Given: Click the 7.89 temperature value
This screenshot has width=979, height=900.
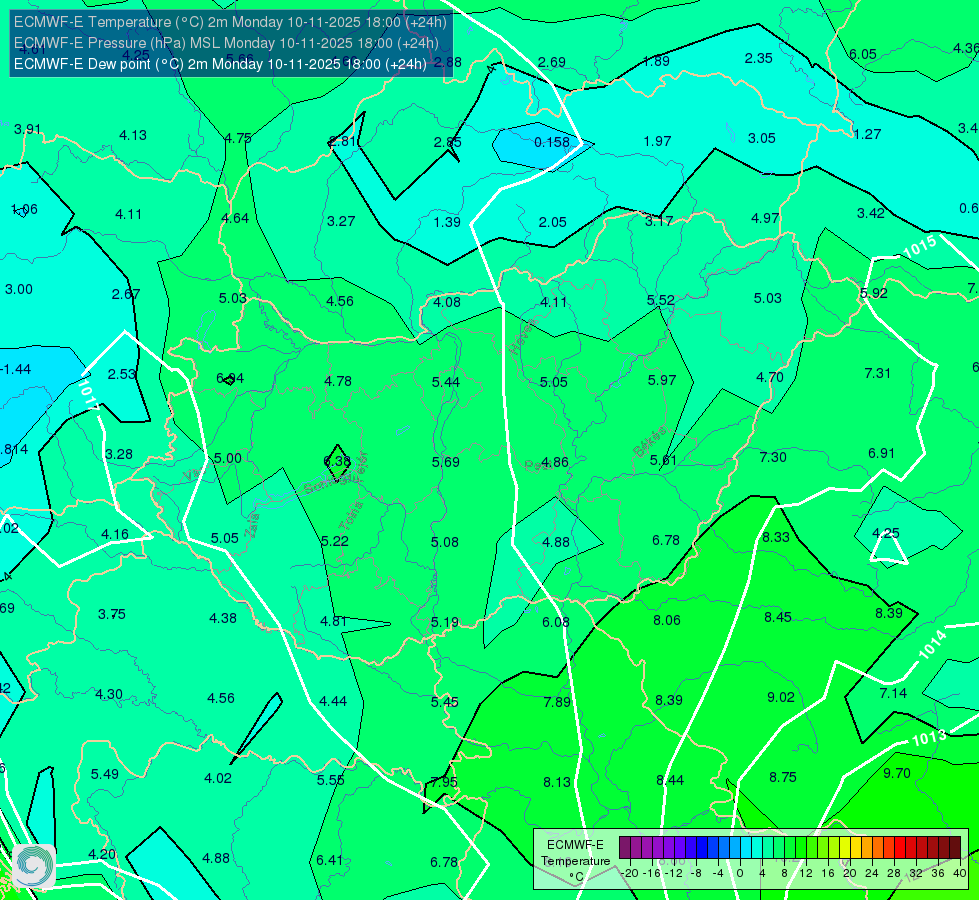Looking at the screenshot, I should point(557,702).
